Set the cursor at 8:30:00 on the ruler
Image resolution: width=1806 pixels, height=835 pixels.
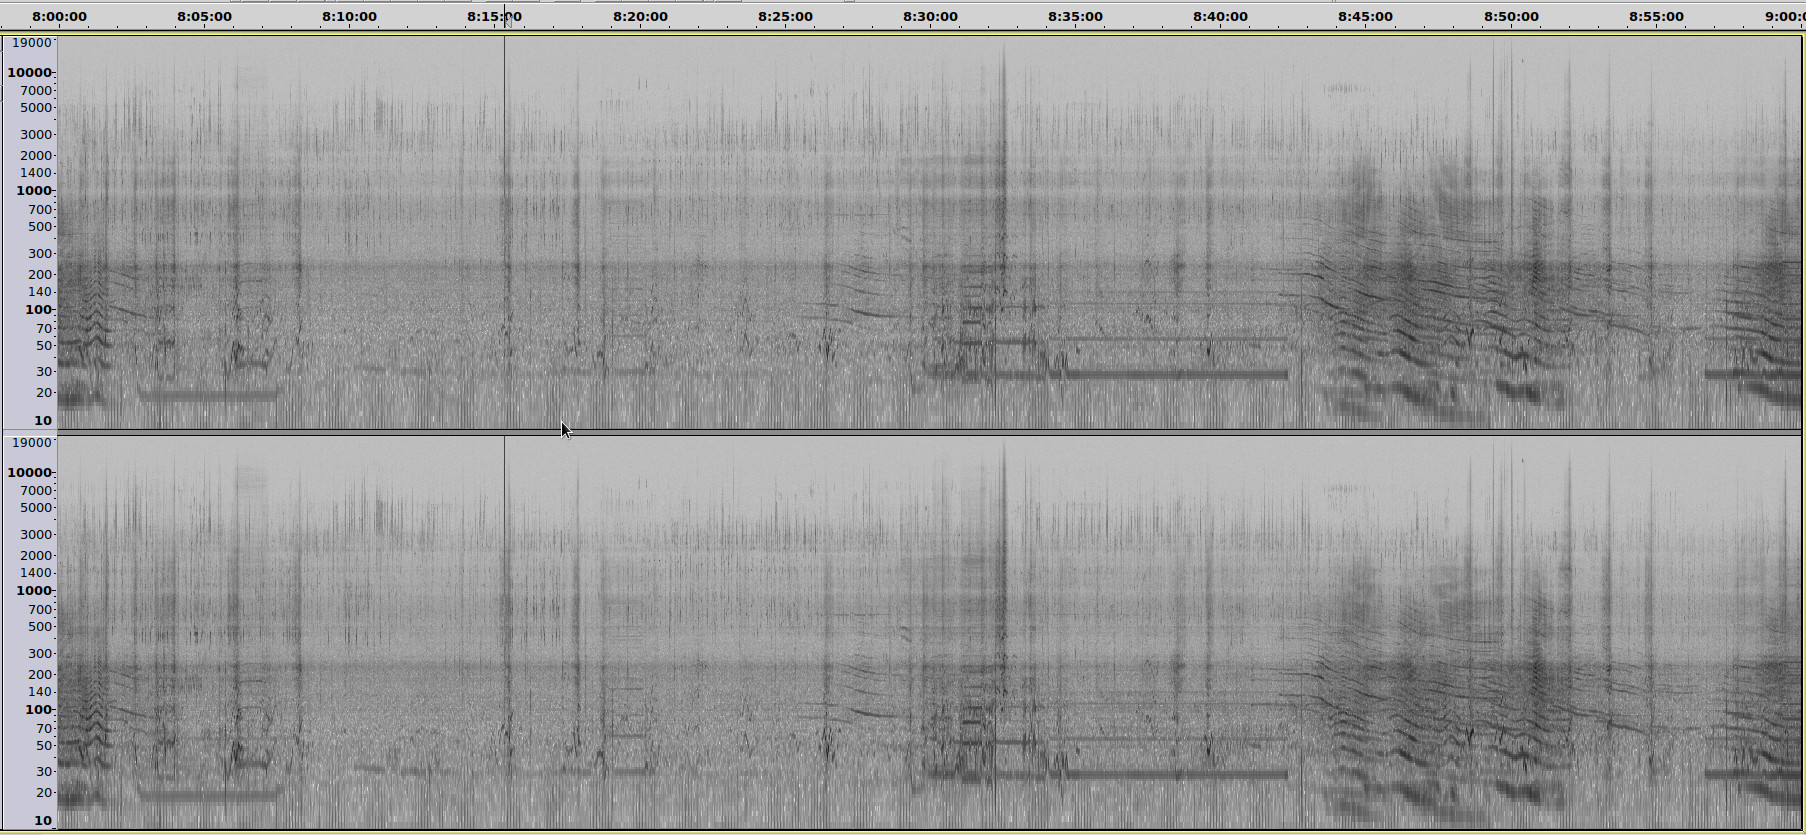point(930,17)
